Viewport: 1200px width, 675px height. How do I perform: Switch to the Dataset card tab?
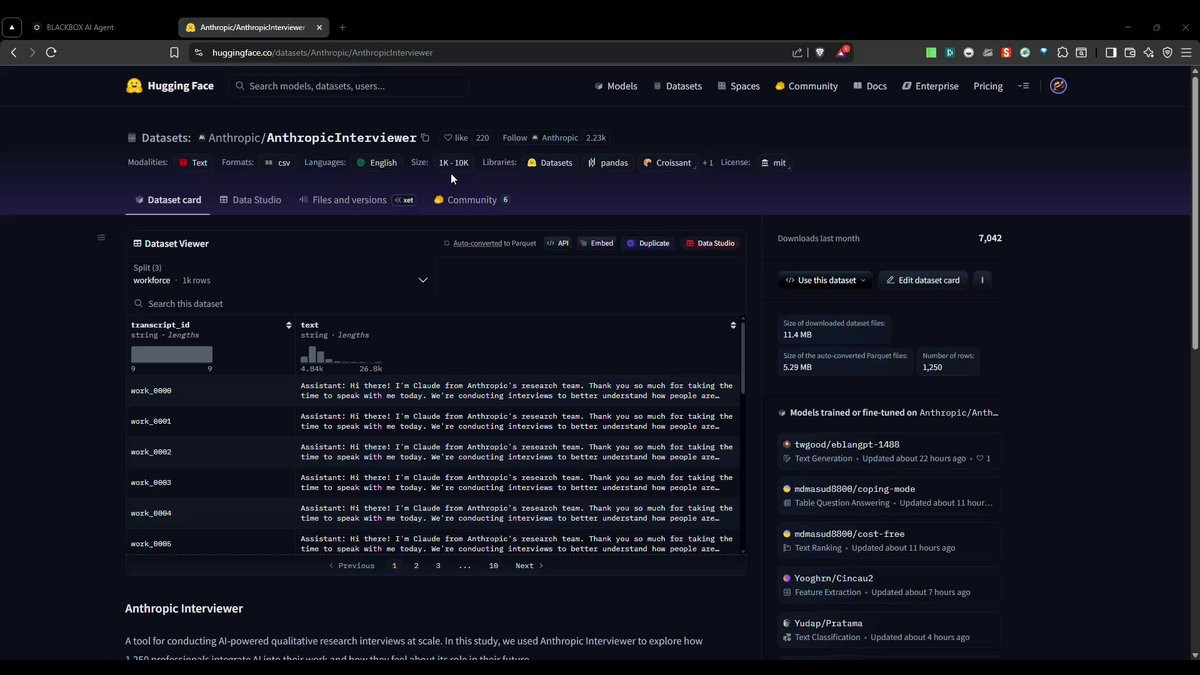(168, 200)
